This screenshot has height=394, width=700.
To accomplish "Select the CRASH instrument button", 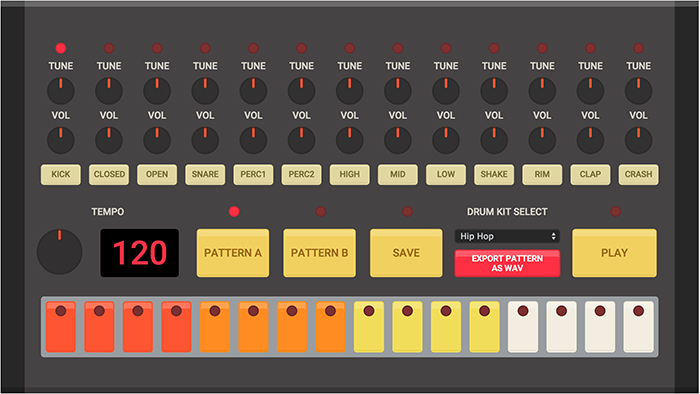I will 638,174.
